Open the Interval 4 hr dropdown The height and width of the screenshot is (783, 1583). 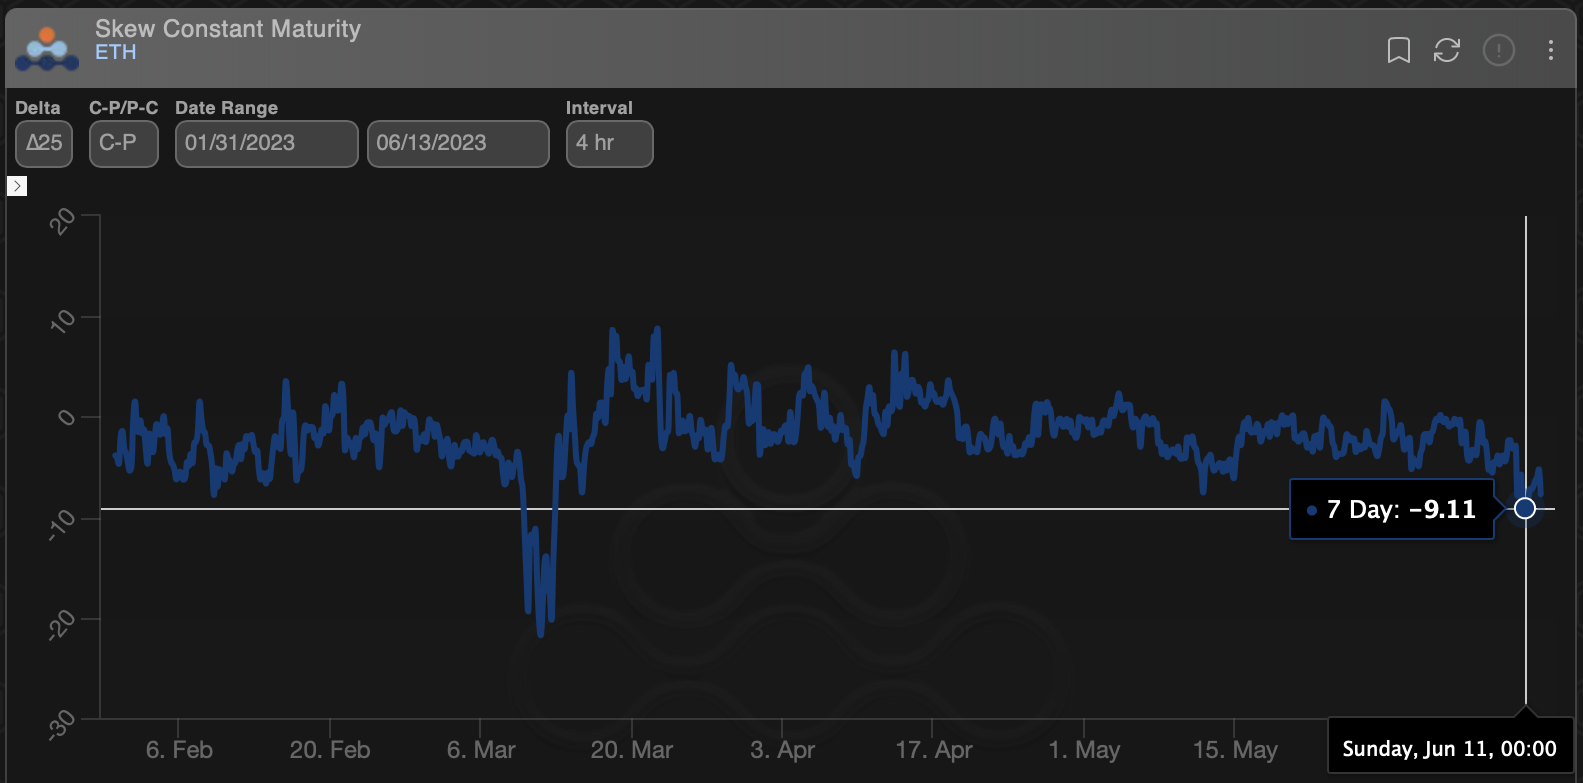609,143
